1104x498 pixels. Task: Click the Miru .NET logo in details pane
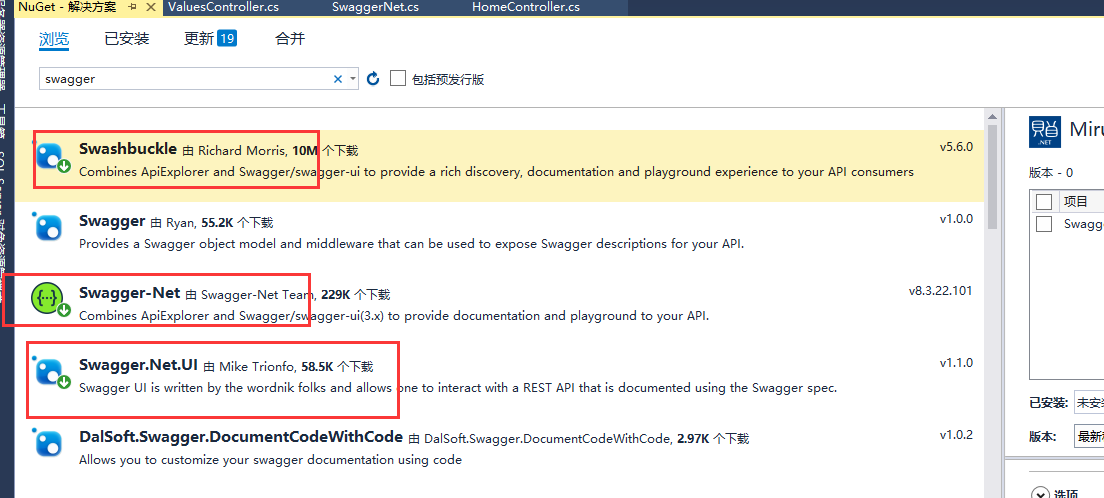[x=1045, y=132]
